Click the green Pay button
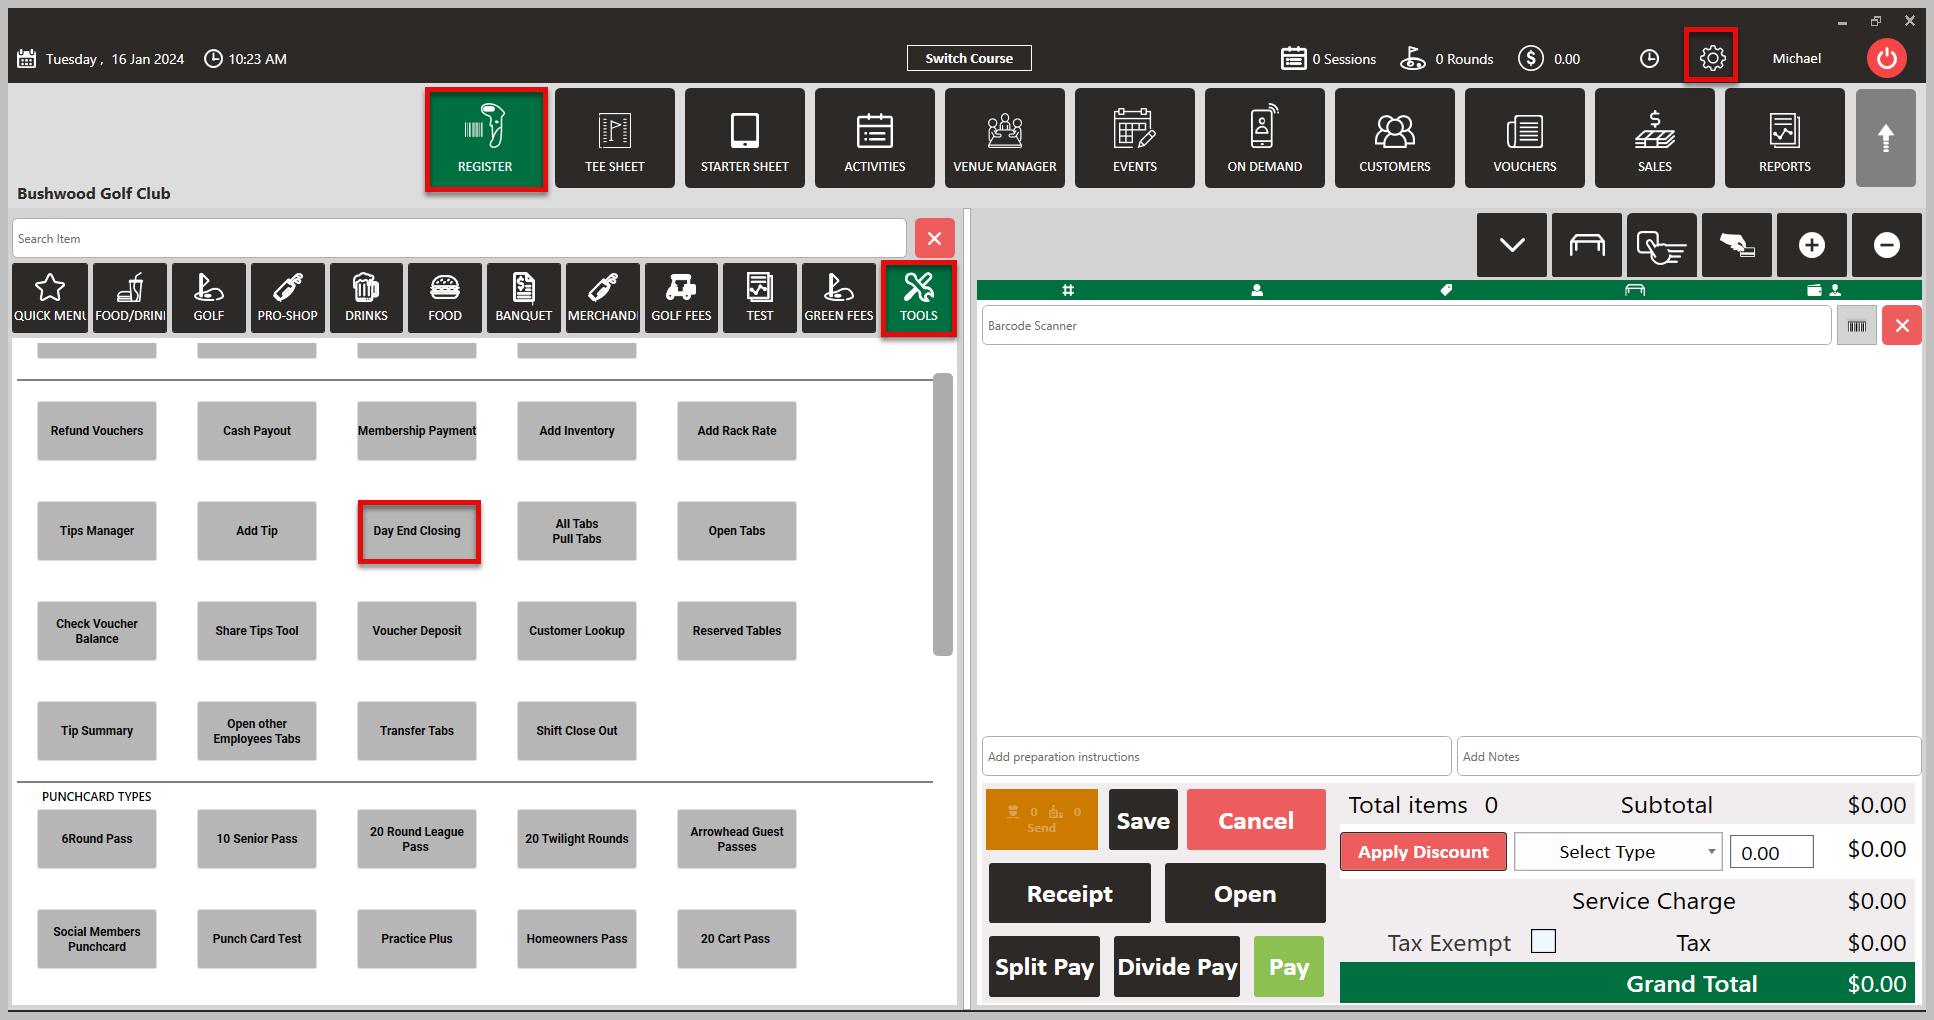This screenshot has height=1020, width=1934. 1289,966
